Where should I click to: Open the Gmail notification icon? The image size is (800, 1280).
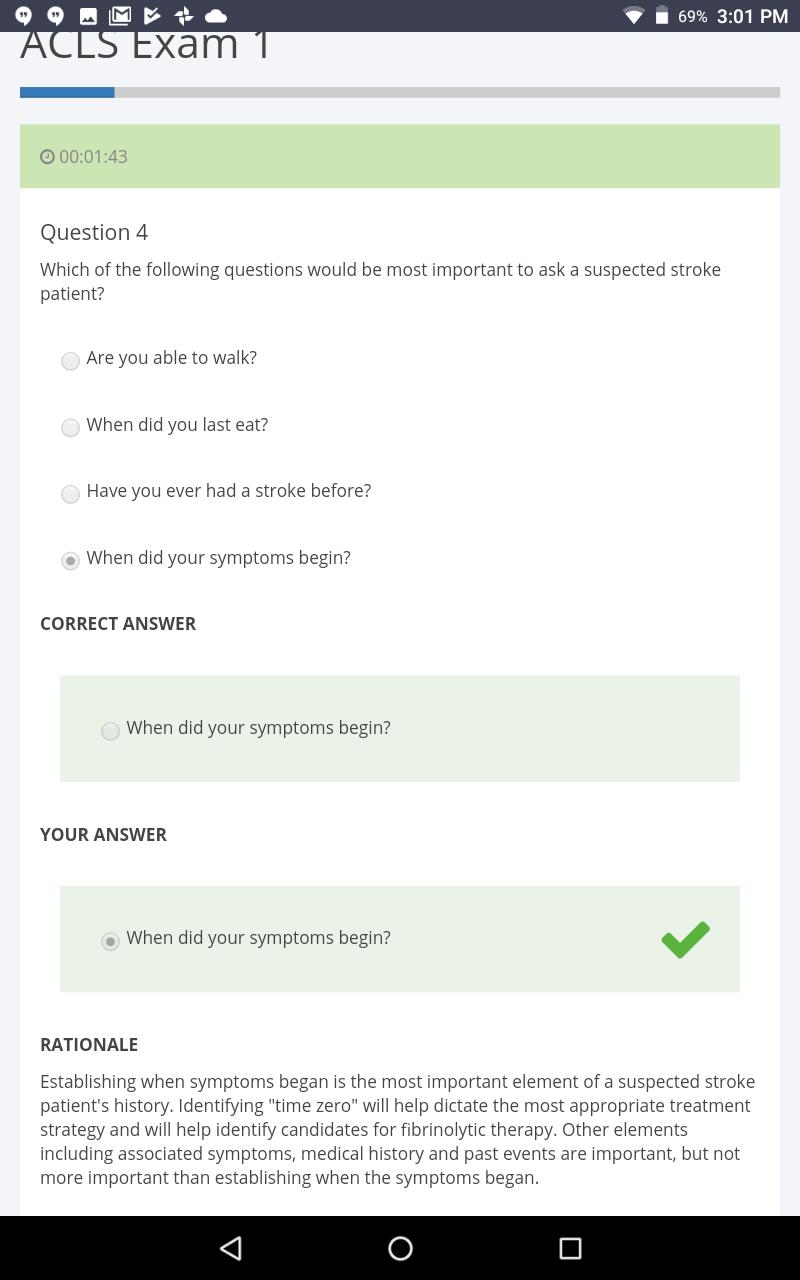[x=120, y=15]
